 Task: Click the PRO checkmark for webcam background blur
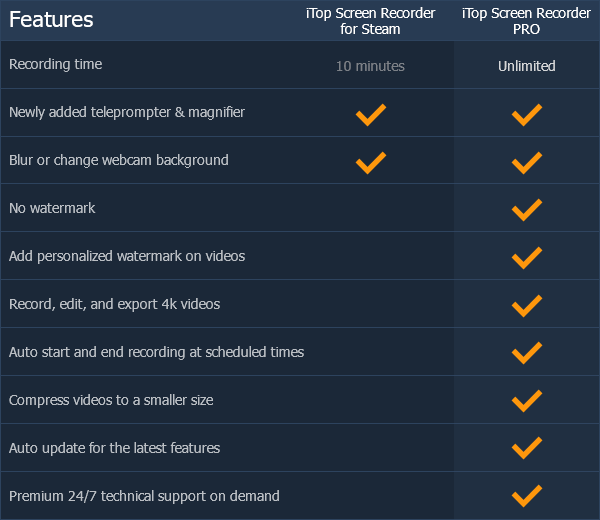[x=526, y=162]
